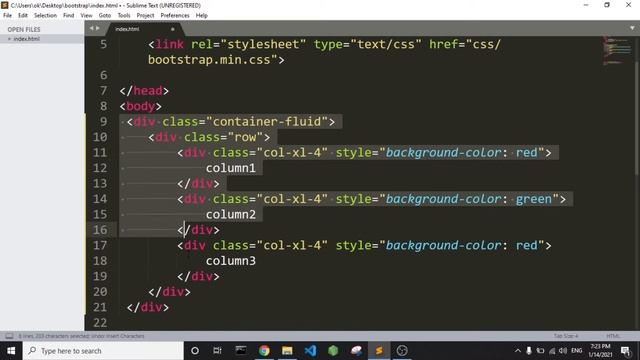The image size is (640, 360).
Task: Click the vertical editor scrollbar
Action: click(x=637, y=118)
